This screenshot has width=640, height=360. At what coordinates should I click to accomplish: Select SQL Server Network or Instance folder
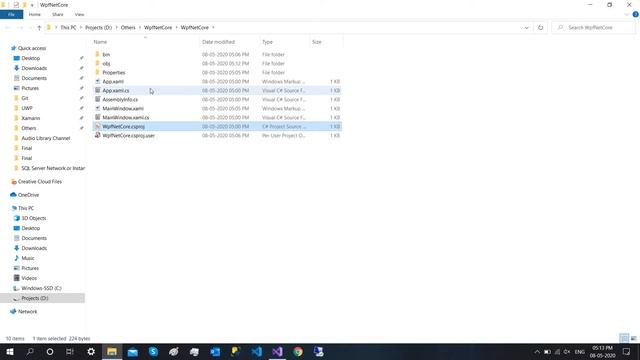pos(53,168)
